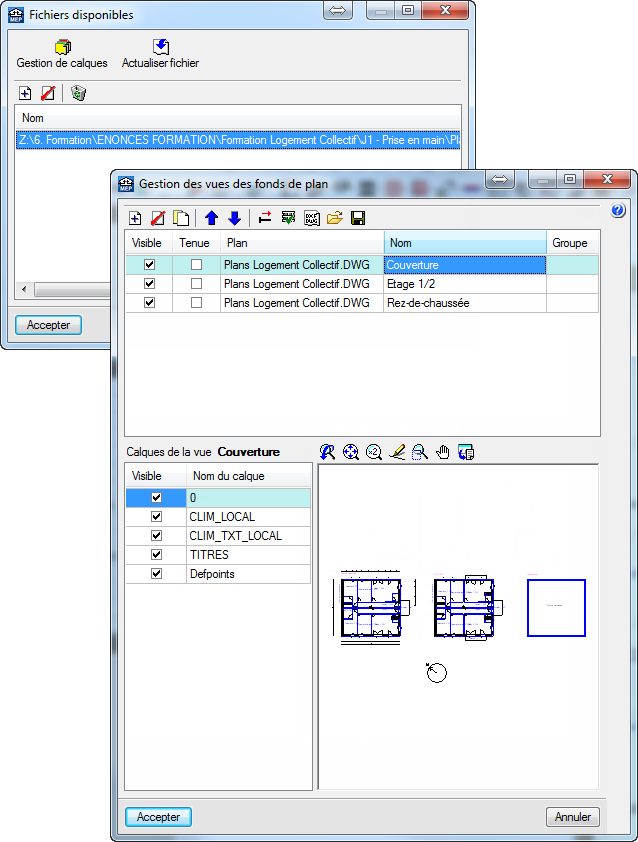Click the Groupe column header
Image resolution: width=638 pixels, height=842 pixels.
[571, 243]
